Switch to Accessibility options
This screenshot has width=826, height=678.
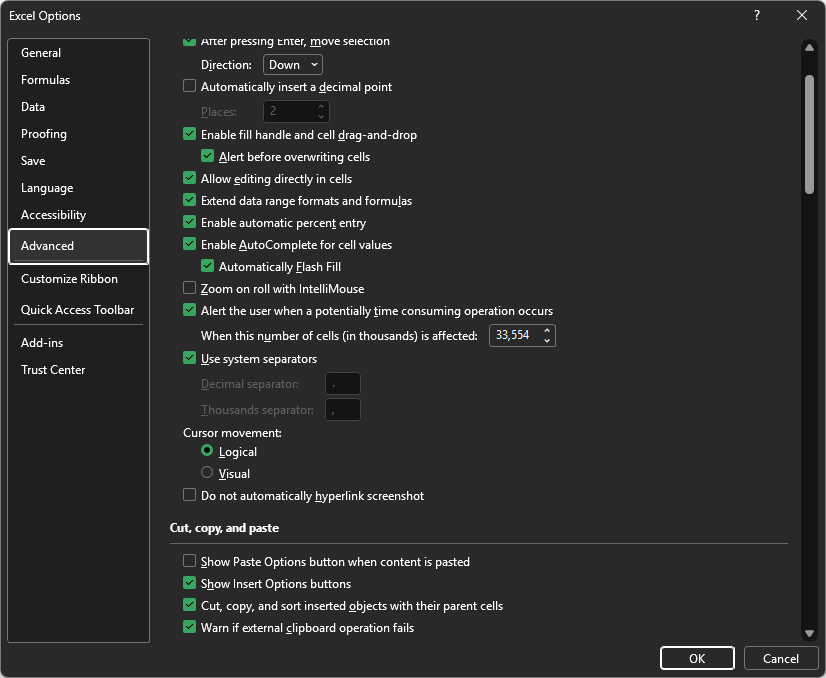(78, 215)
